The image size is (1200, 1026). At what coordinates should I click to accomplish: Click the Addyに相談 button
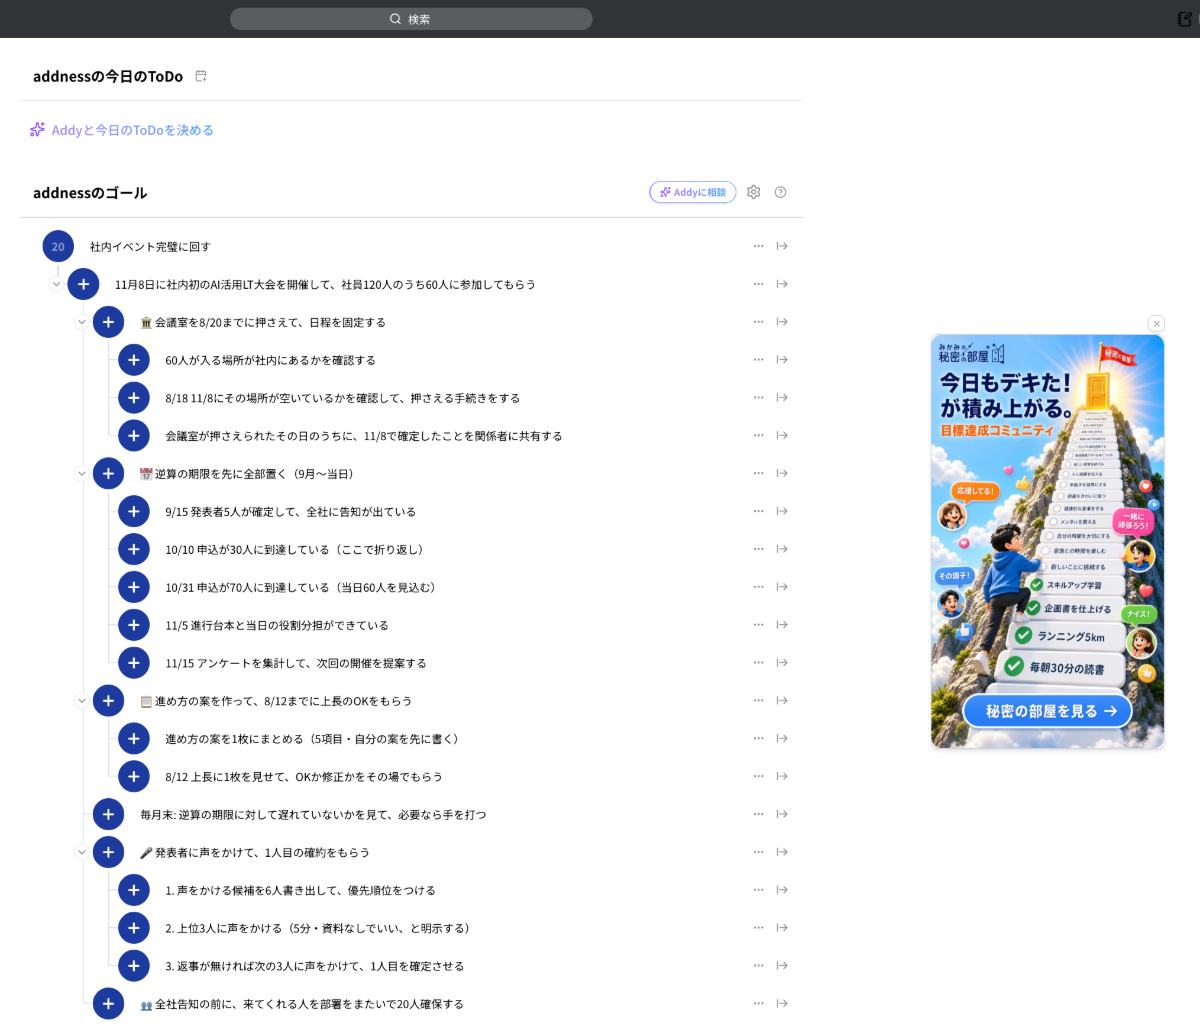pyautogui.click(x=693, y=192)
